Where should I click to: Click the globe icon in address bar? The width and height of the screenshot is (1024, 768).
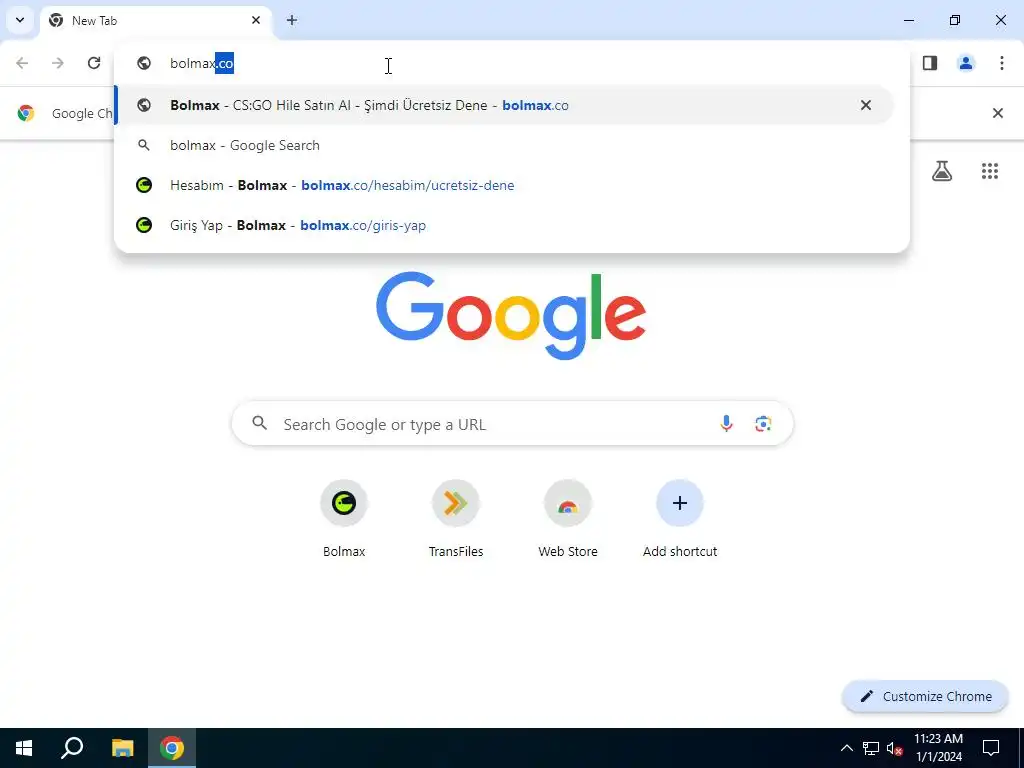144,63
